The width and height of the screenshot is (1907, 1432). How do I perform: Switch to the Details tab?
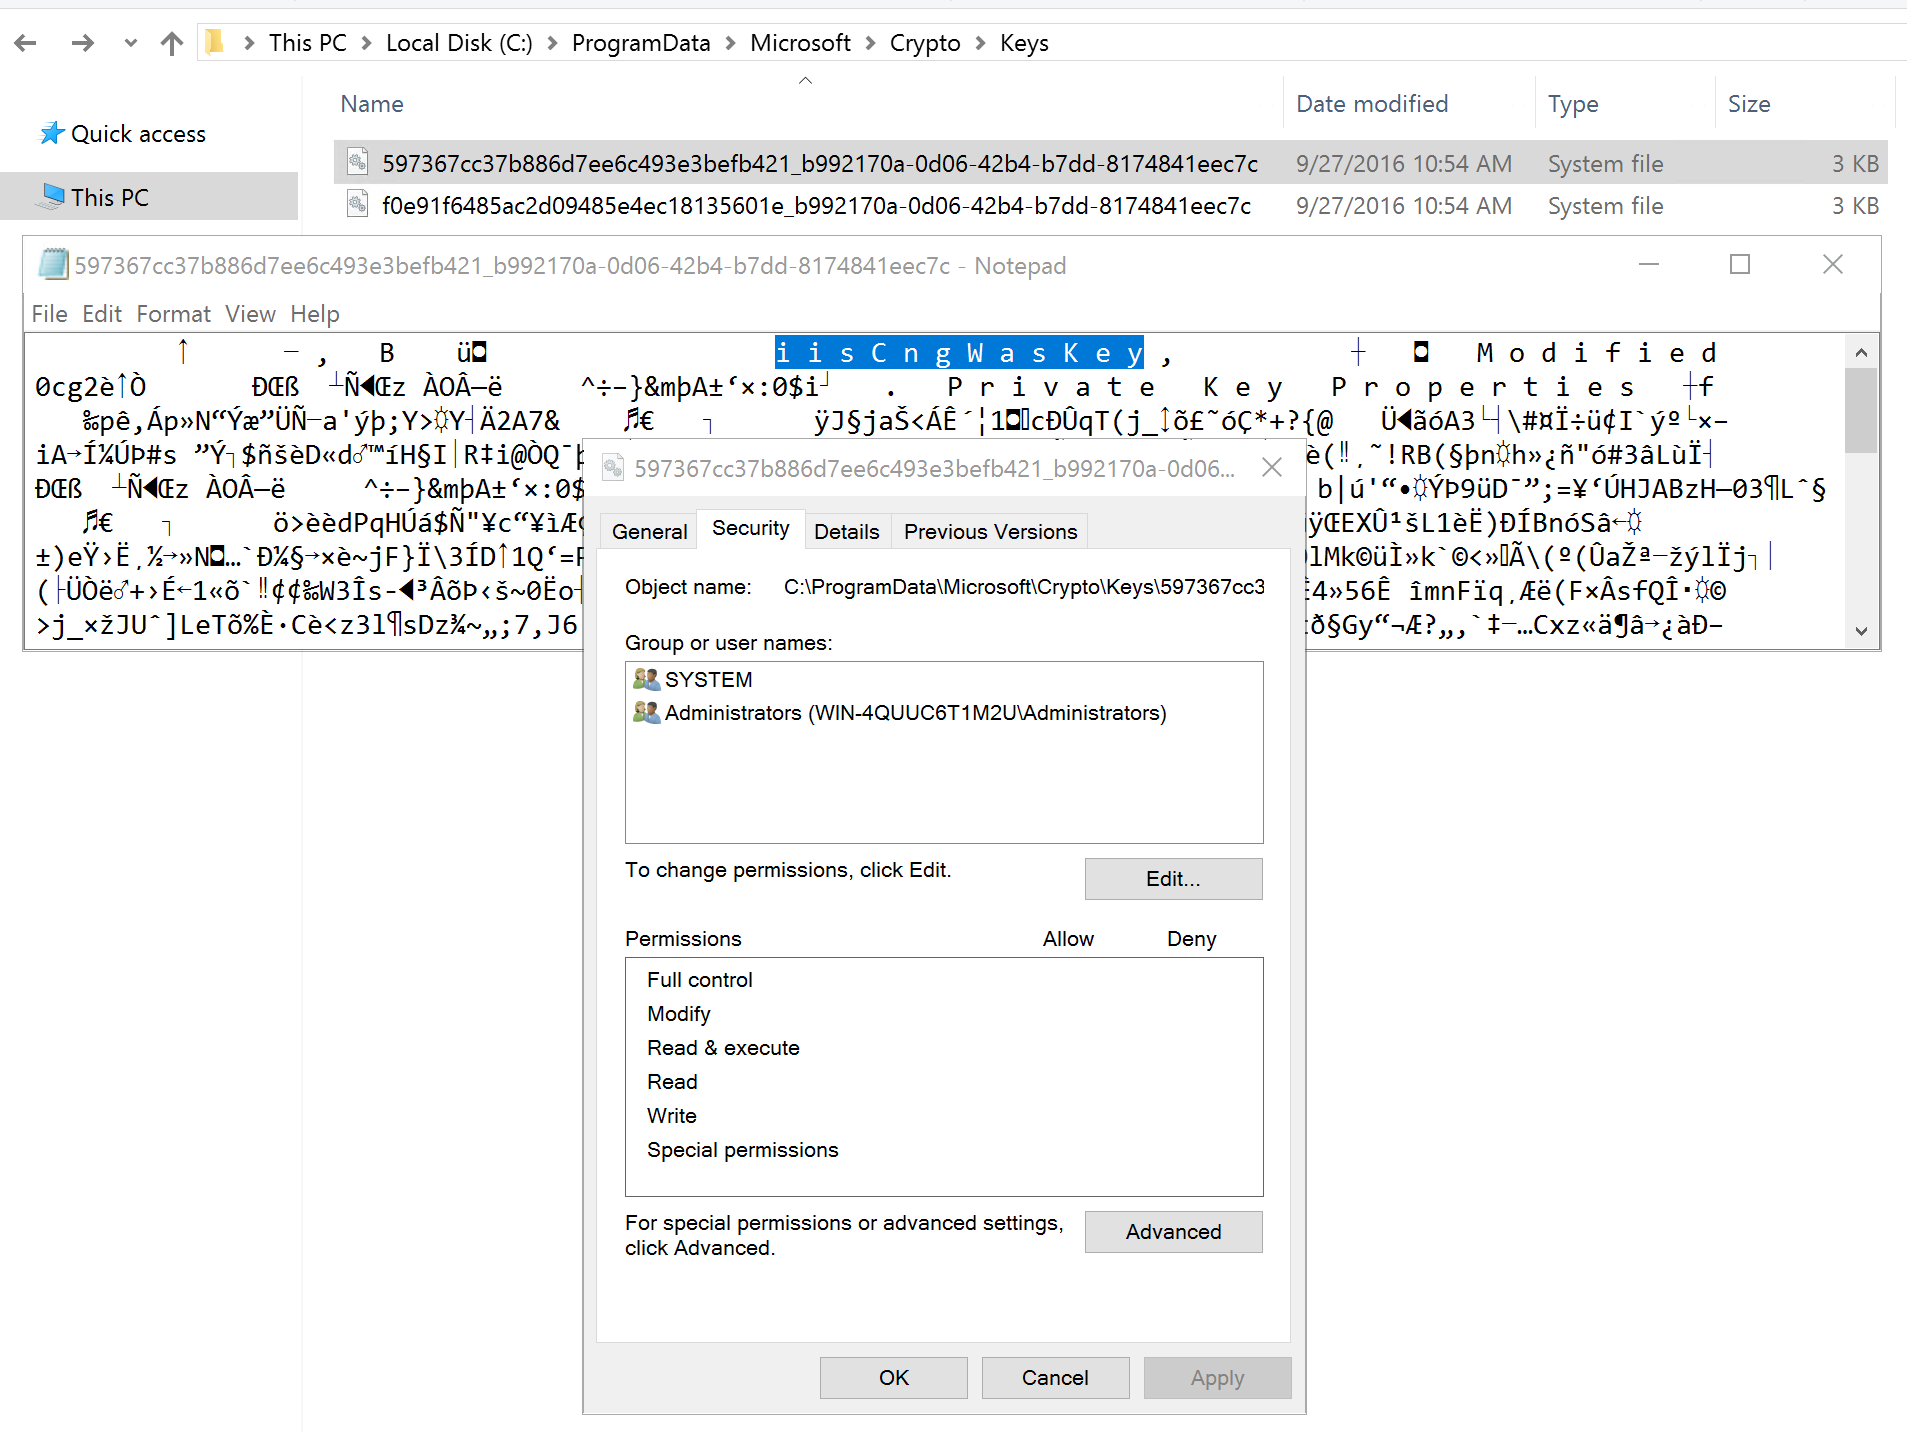click(x=846, y=532)
